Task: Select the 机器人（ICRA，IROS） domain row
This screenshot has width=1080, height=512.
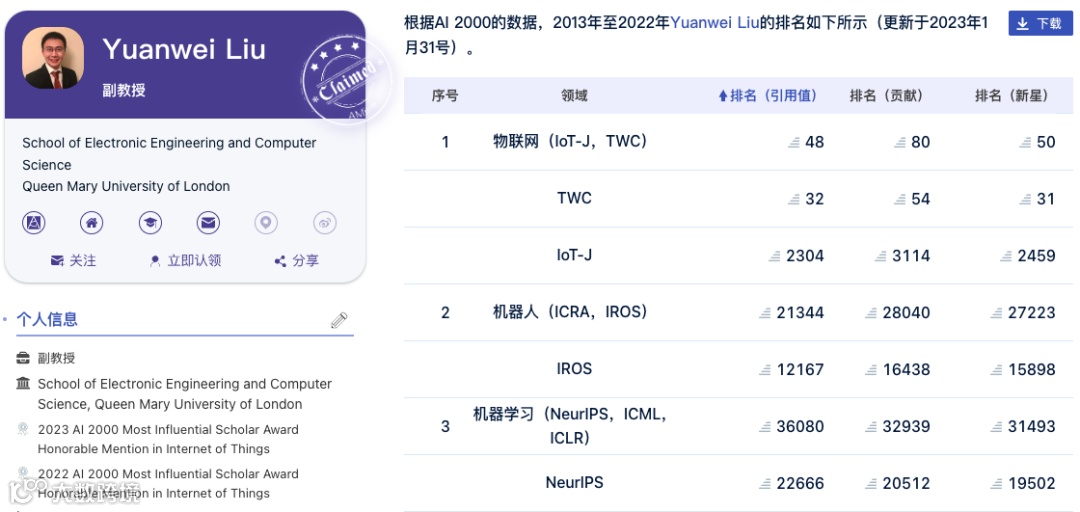Action: tap(570, 312)
